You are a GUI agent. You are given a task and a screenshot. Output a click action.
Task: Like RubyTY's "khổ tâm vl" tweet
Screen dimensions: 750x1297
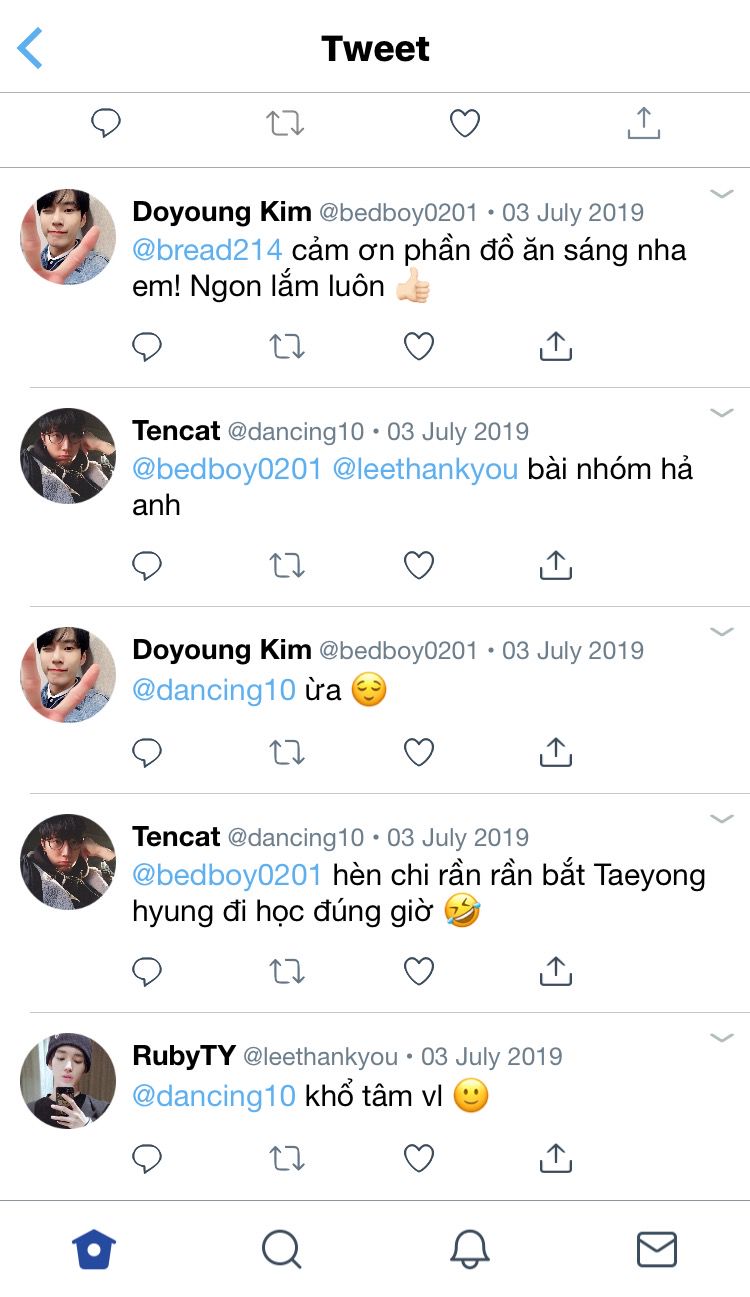pos(419,1158)
